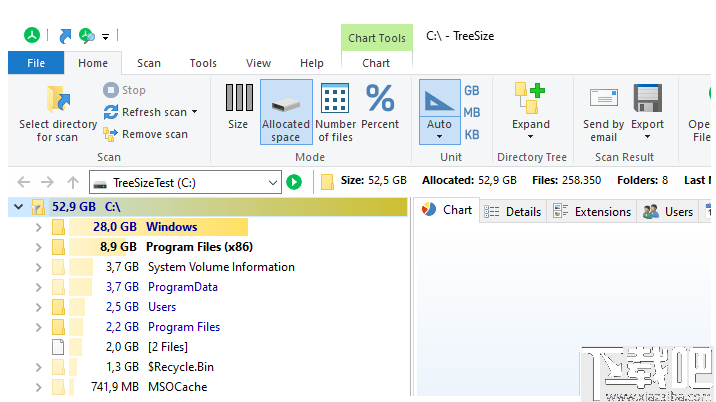
Task: Set unit to GB
Action: pos(472,91)
